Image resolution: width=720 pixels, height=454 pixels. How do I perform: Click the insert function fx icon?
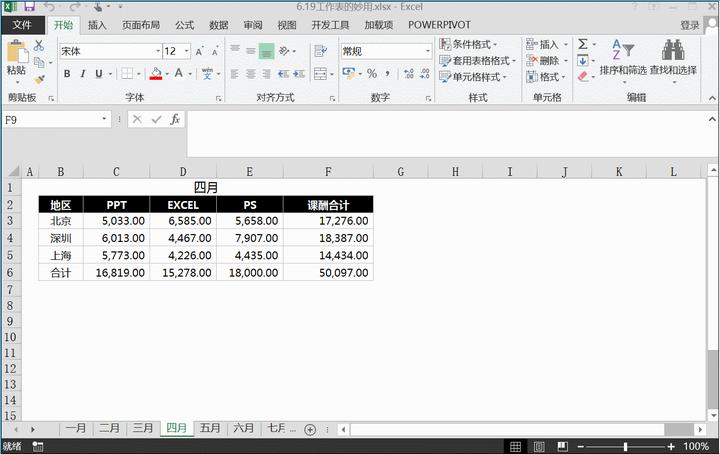coord(175,119)
